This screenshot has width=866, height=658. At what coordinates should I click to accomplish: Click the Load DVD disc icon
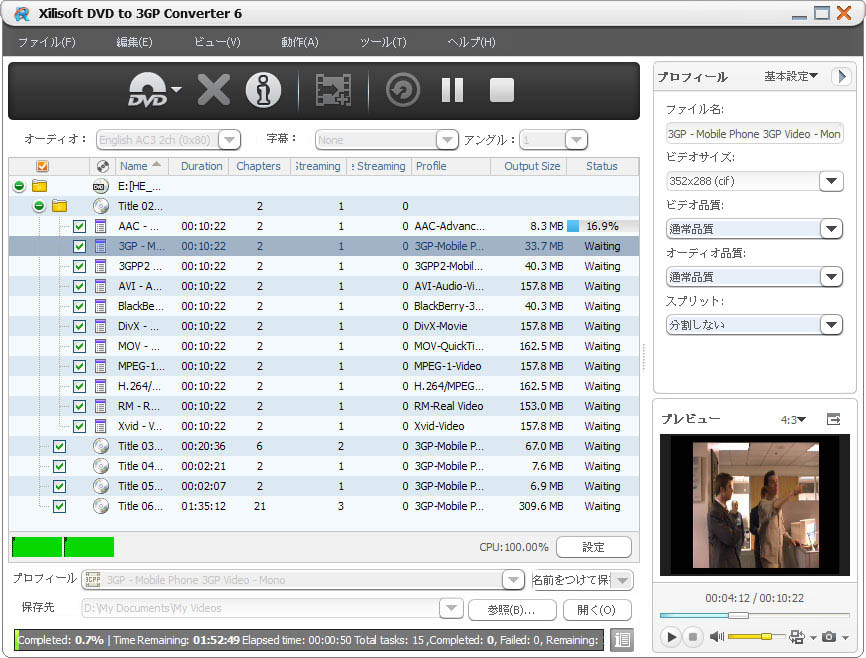click(147, 91)
